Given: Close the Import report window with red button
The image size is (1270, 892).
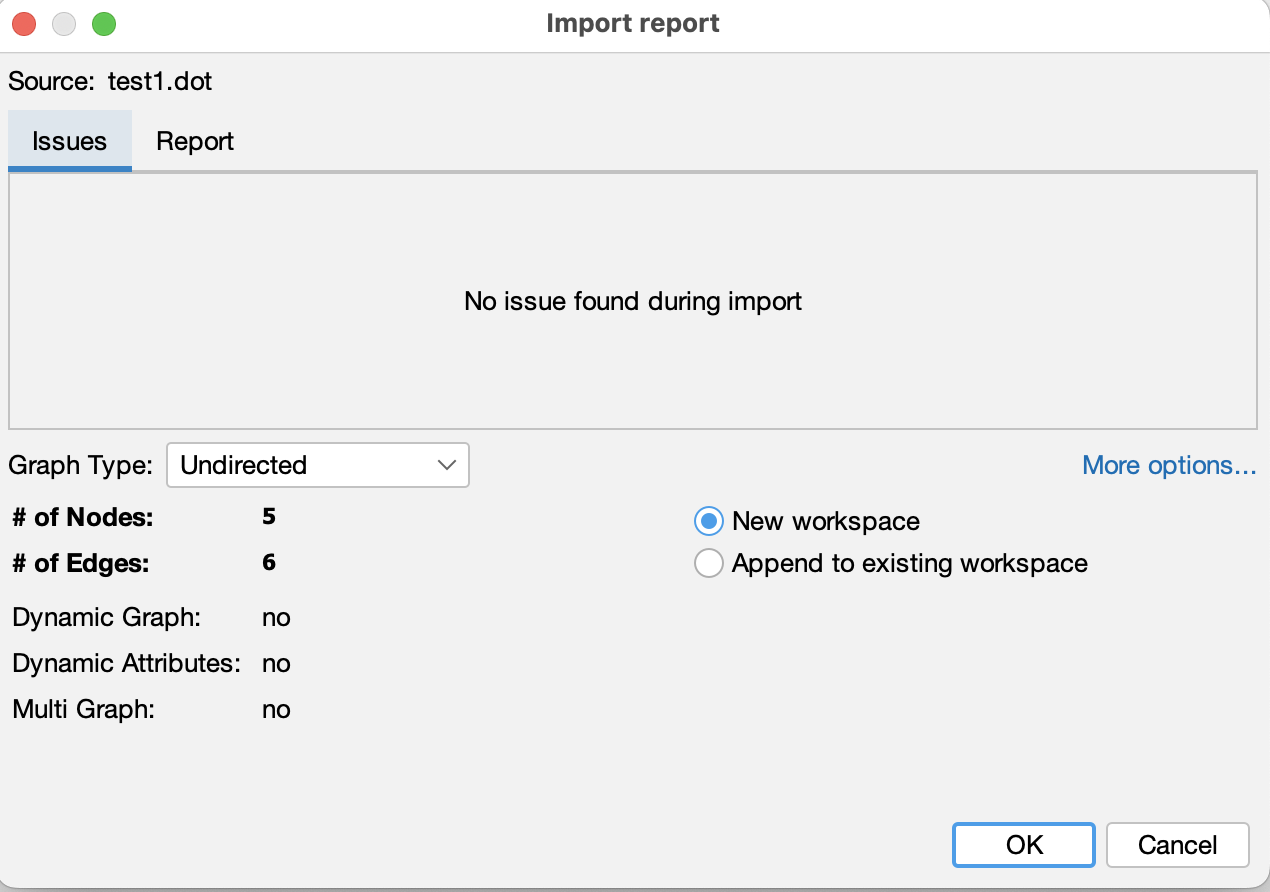Looking at the screenshot, I should [x=24, y=24].
